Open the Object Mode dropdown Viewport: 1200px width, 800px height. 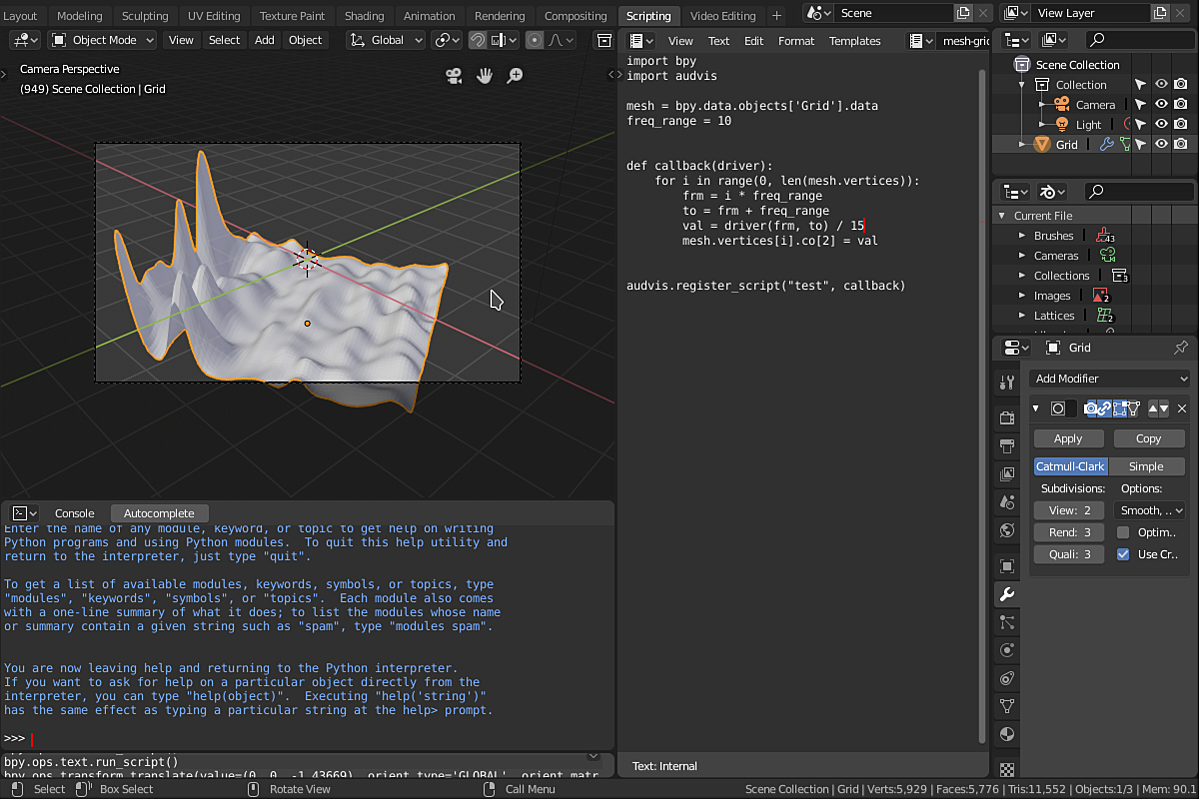(101, 39)
